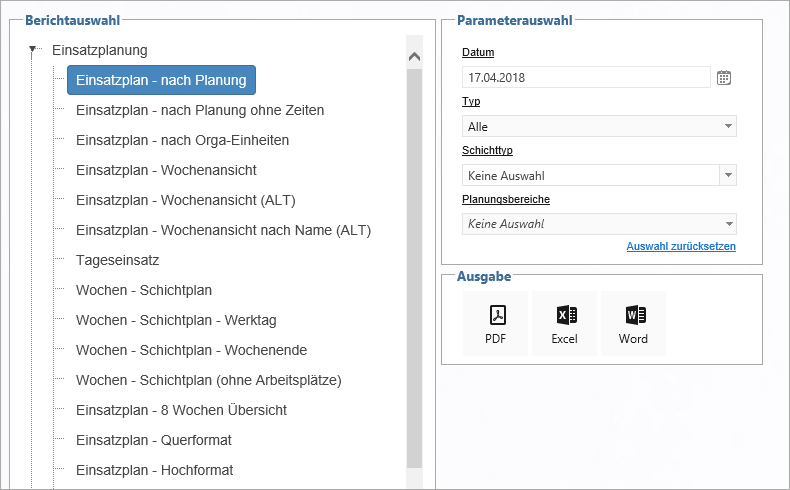Select Einsatzplan - Hochformat report
Screen dimensions: 790x490
(x=155, y=470)
